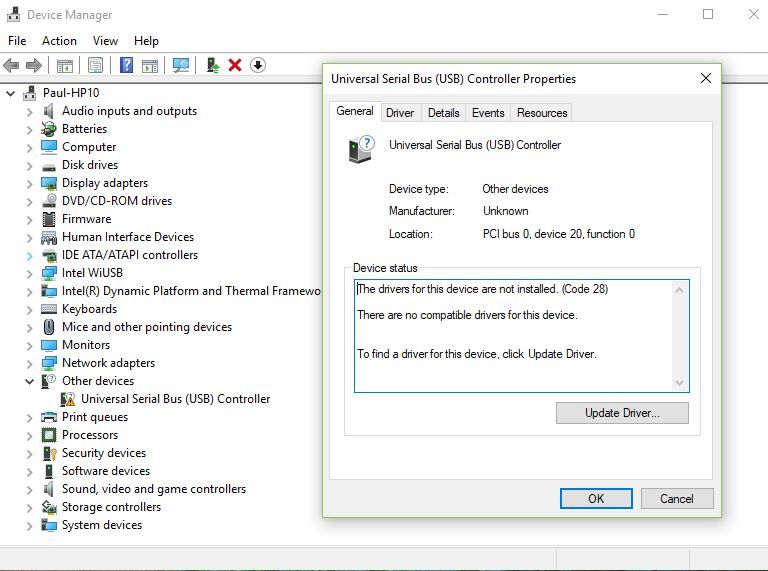
Task: Click the Firmware chip icon
Action: (x=48, y=219)
